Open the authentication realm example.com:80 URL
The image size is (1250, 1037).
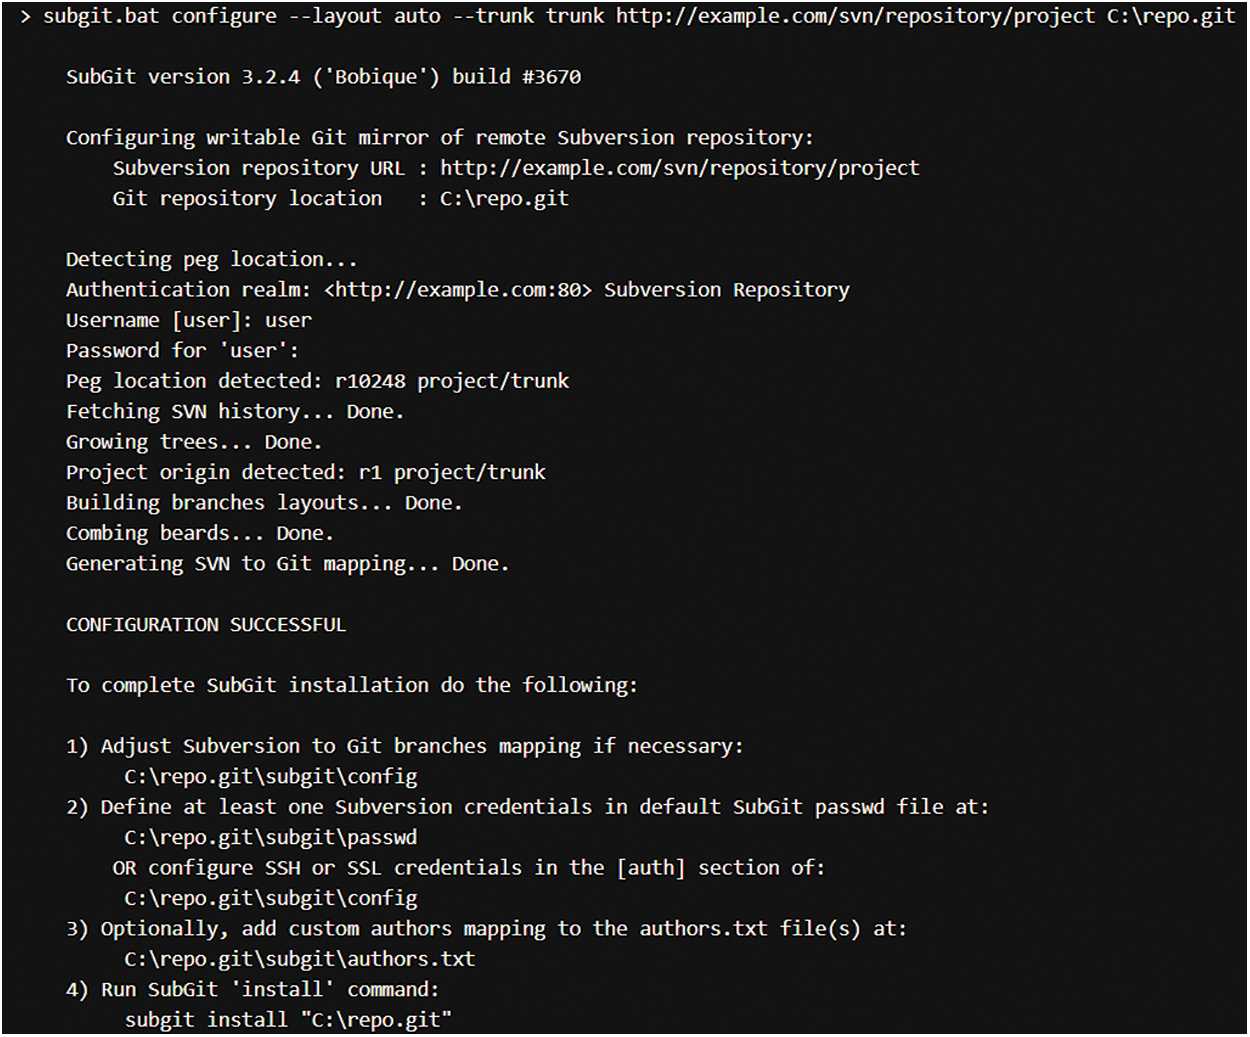[458, 290]
